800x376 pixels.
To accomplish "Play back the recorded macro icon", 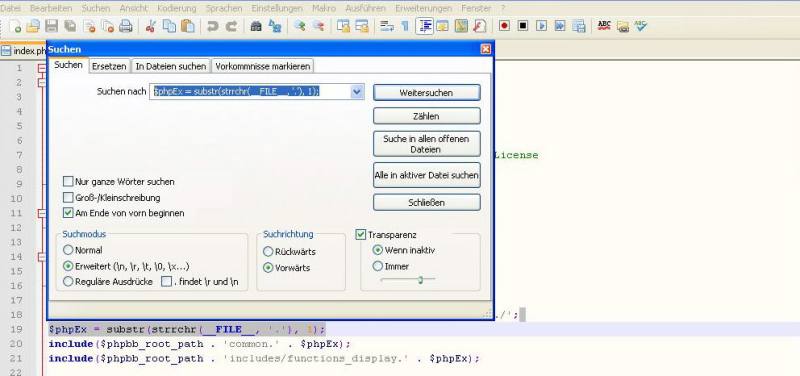I will point(541,26).
